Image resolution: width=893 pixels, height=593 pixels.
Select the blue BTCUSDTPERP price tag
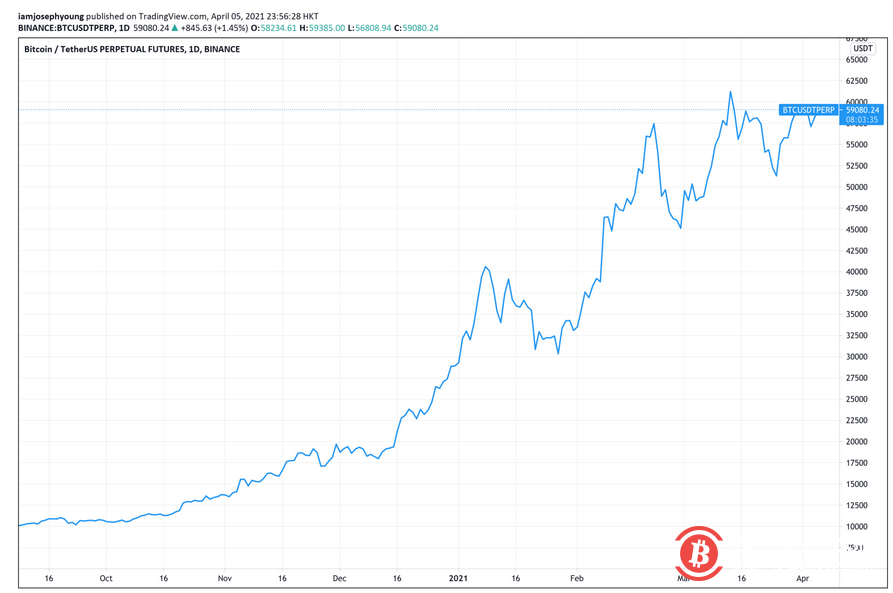(x=809, y=110)
